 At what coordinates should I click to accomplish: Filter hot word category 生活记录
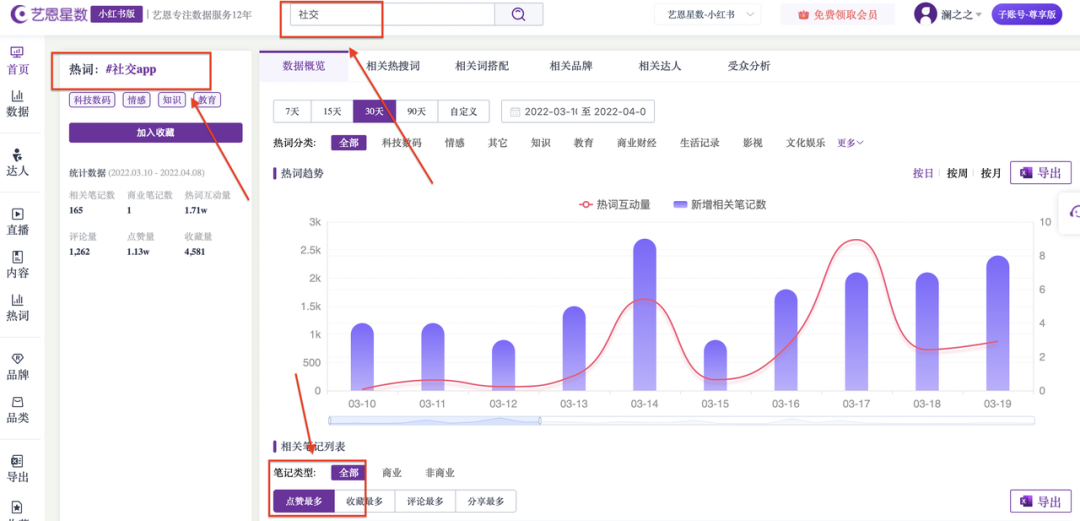click(700, 143)
